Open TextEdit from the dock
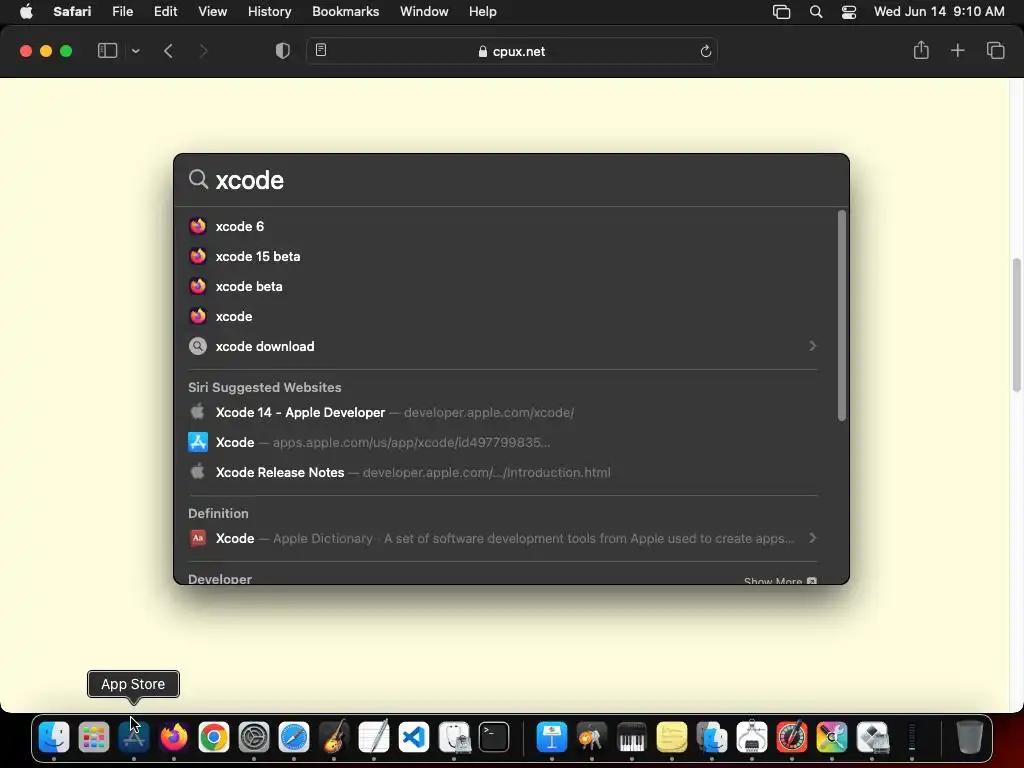Viewport: 1024px width, 768px height. click(x=374, y=737)
